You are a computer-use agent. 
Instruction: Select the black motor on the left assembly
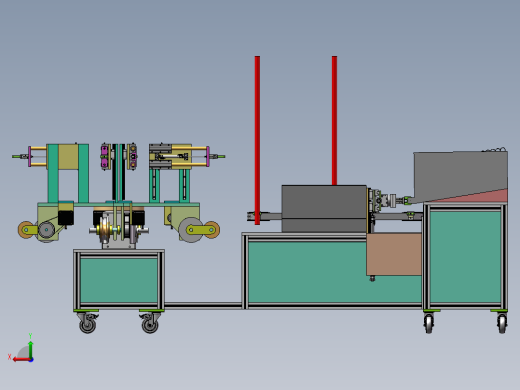66,218
